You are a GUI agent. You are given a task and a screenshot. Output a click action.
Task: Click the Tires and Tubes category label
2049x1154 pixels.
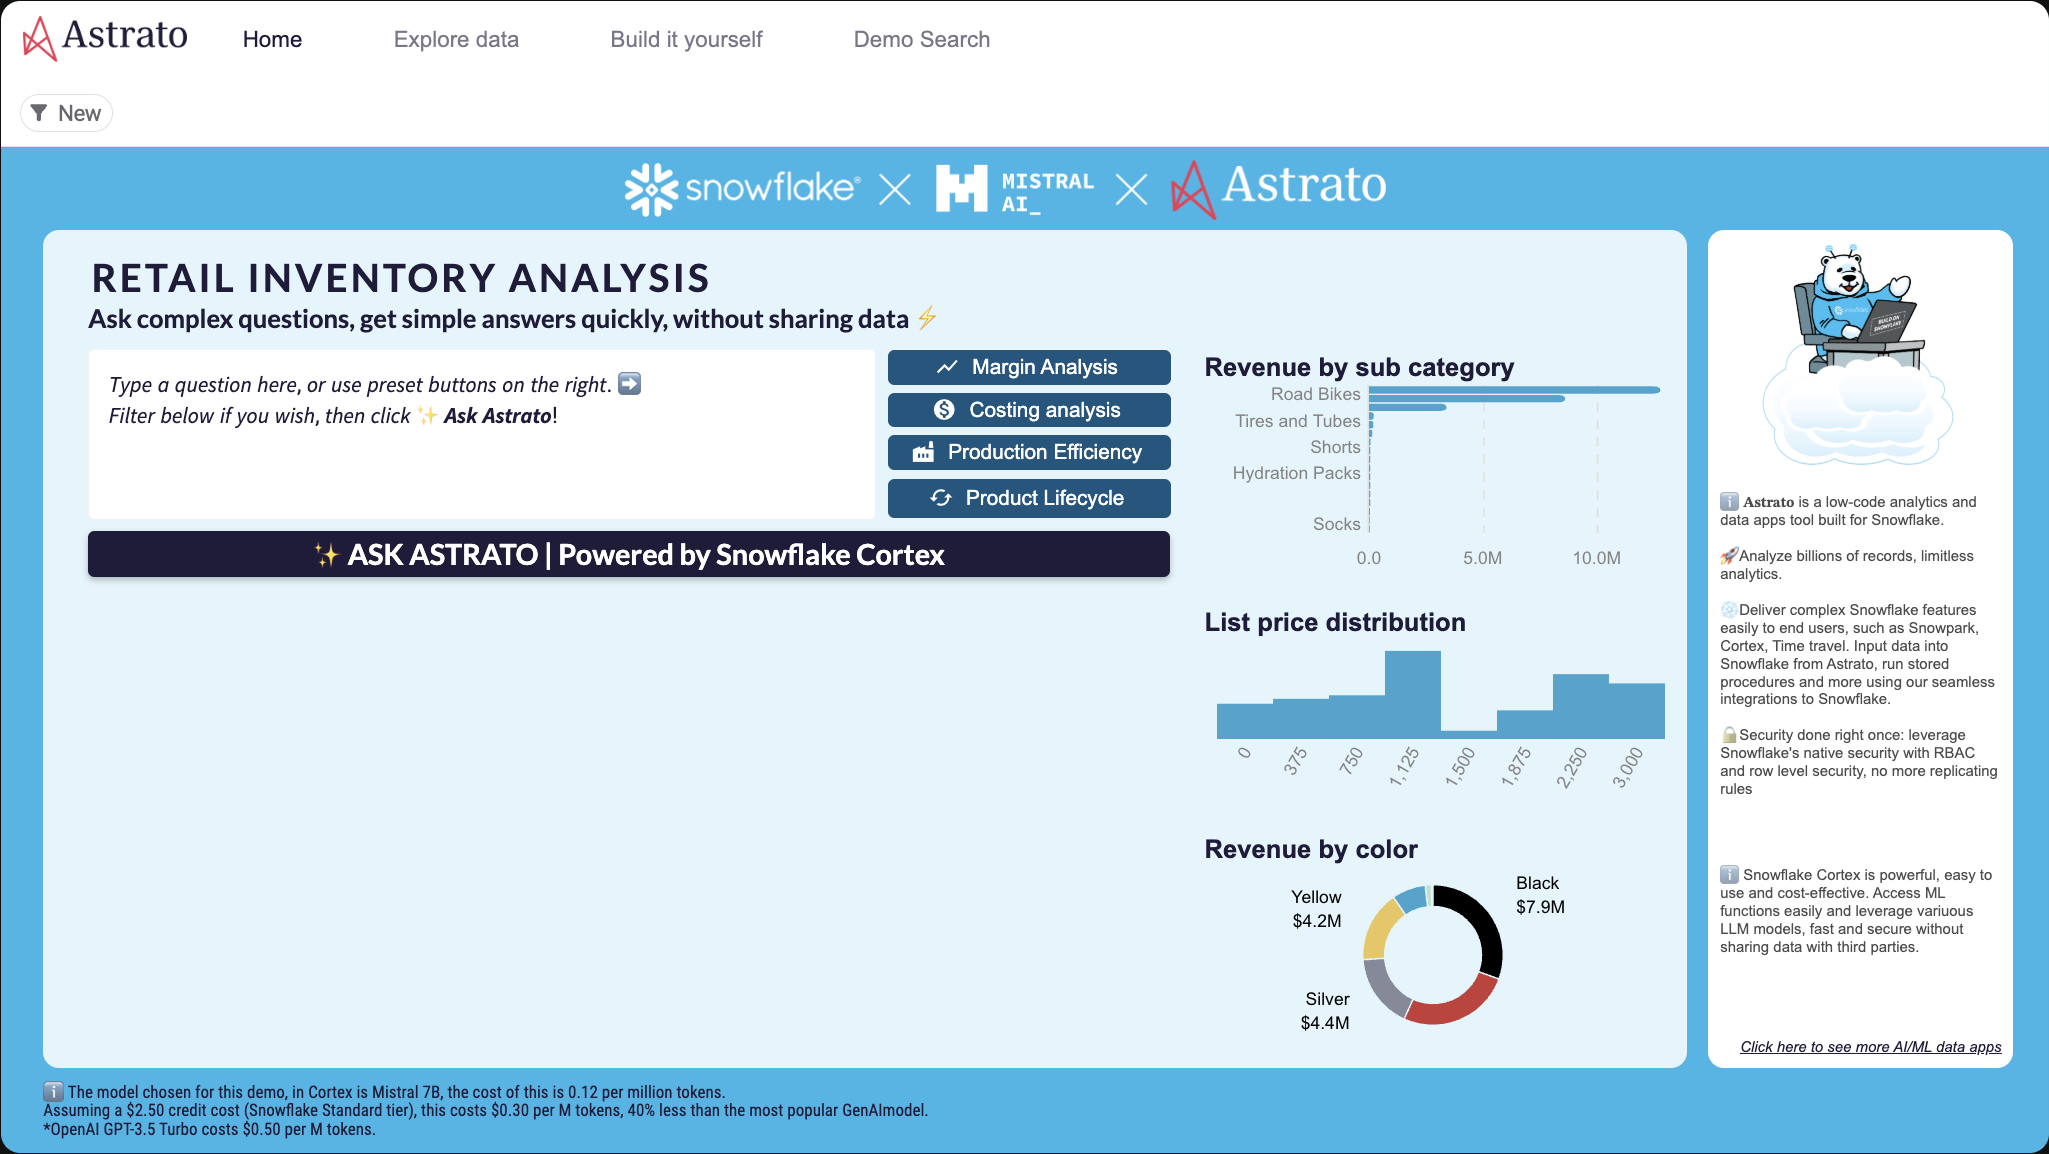click(x=1297, y=421)
